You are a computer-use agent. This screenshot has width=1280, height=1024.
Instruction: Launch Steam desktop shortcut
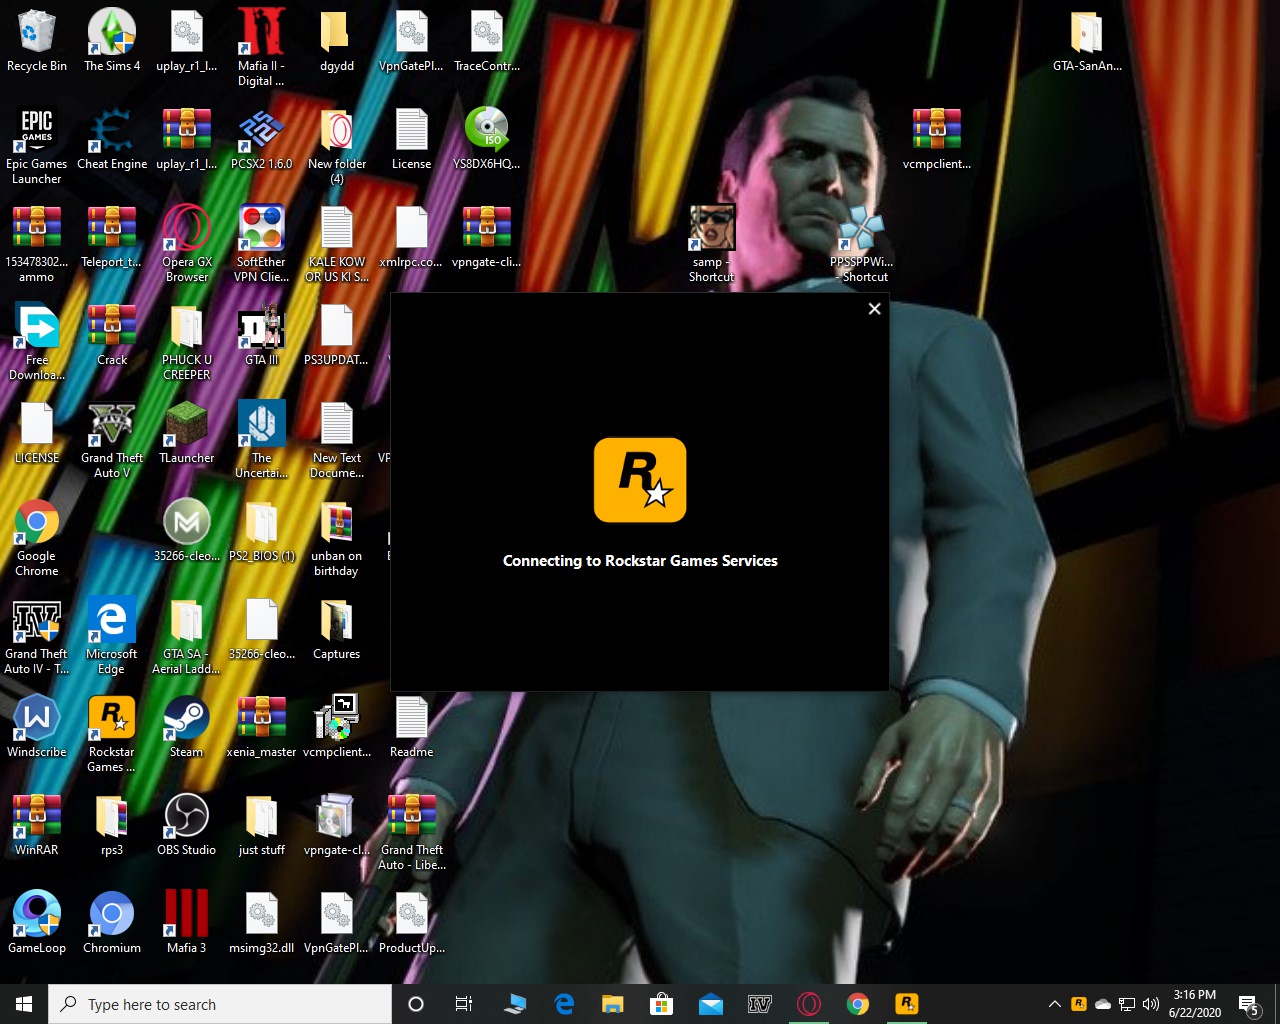point(187,727)
